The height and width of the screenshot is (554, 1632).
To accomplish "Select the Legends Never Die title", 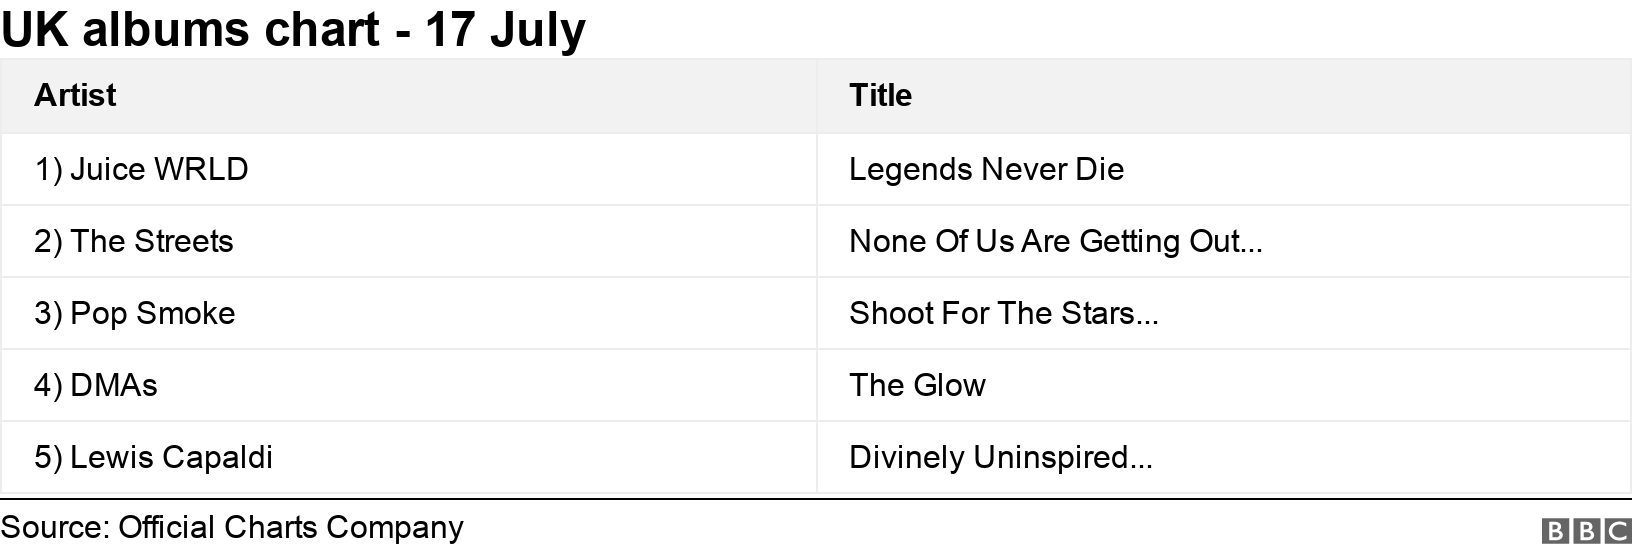I will point(986,169).
